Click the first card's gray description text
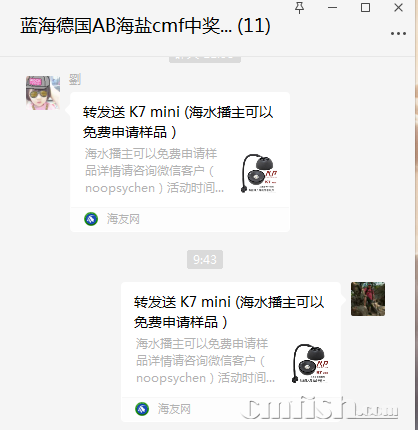Viewport: 418px width, 430px height. (154, 171)
